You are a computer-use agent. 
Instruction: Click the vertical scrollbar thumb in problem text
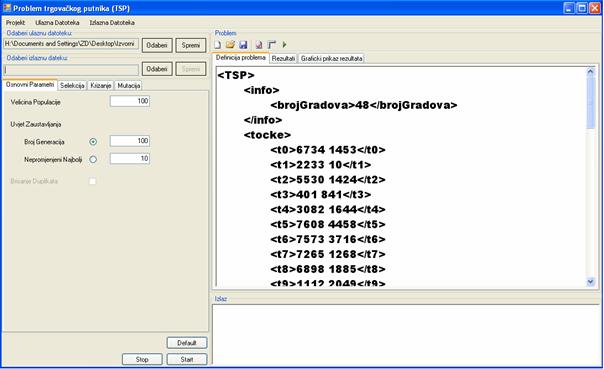[591, 102]
